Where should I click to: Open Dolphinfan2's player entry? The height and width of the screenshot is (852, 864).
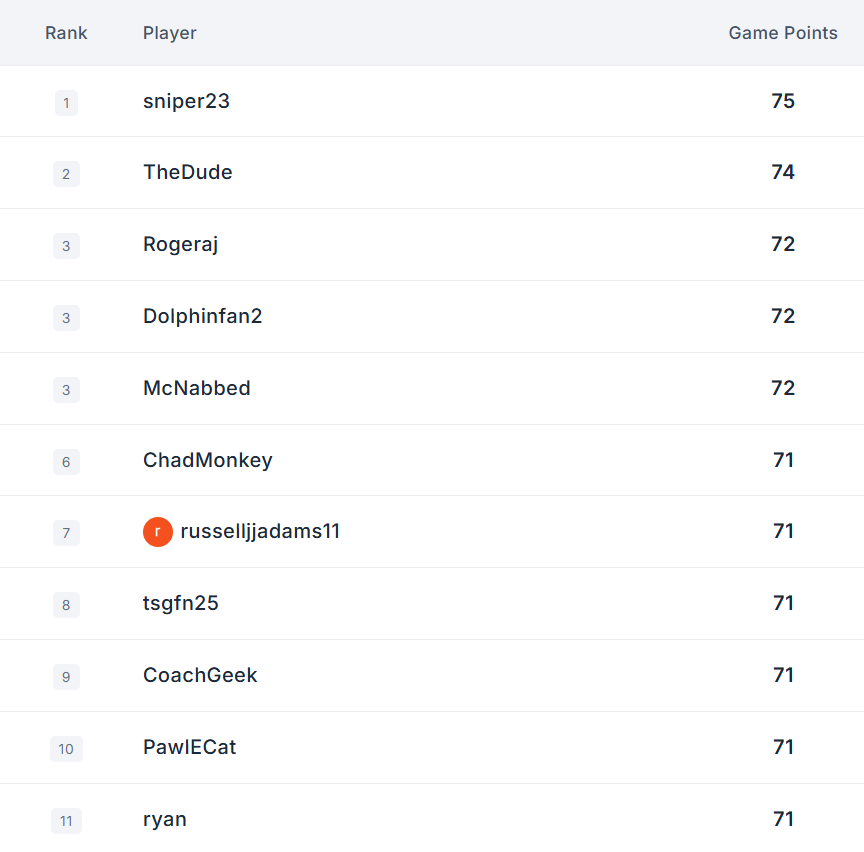tap(202, 316)
